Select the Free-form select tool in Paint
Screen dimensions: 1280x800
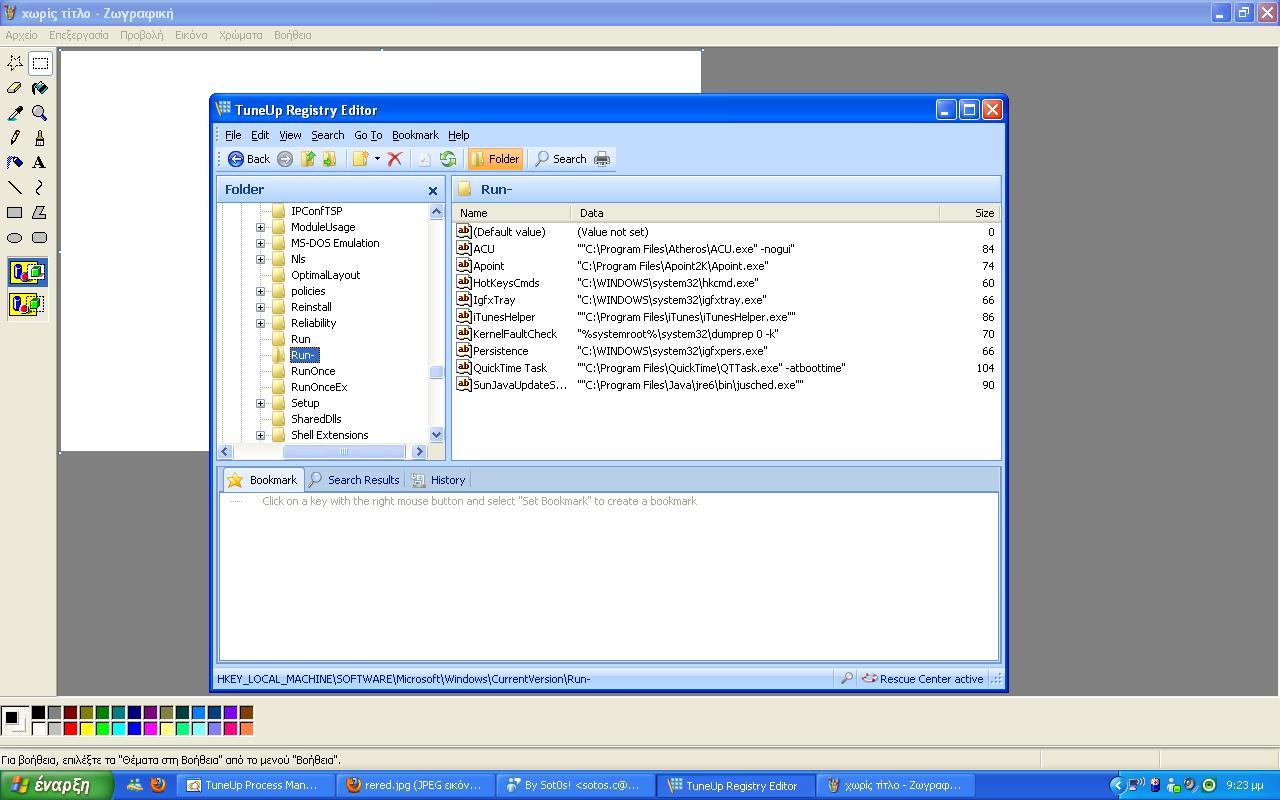point(15,63)
